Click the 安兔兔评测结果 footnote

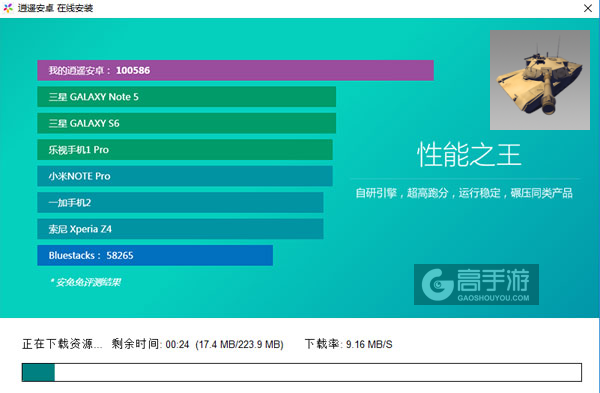(x=85, y=282)
